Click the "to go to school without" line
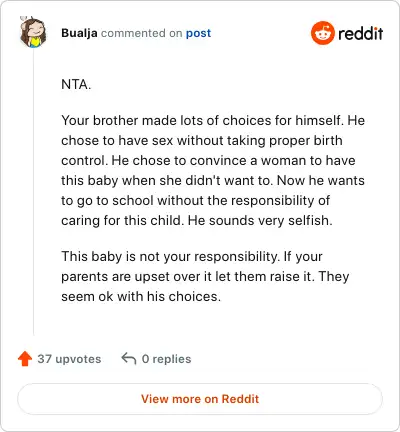 tap(195, 201)
